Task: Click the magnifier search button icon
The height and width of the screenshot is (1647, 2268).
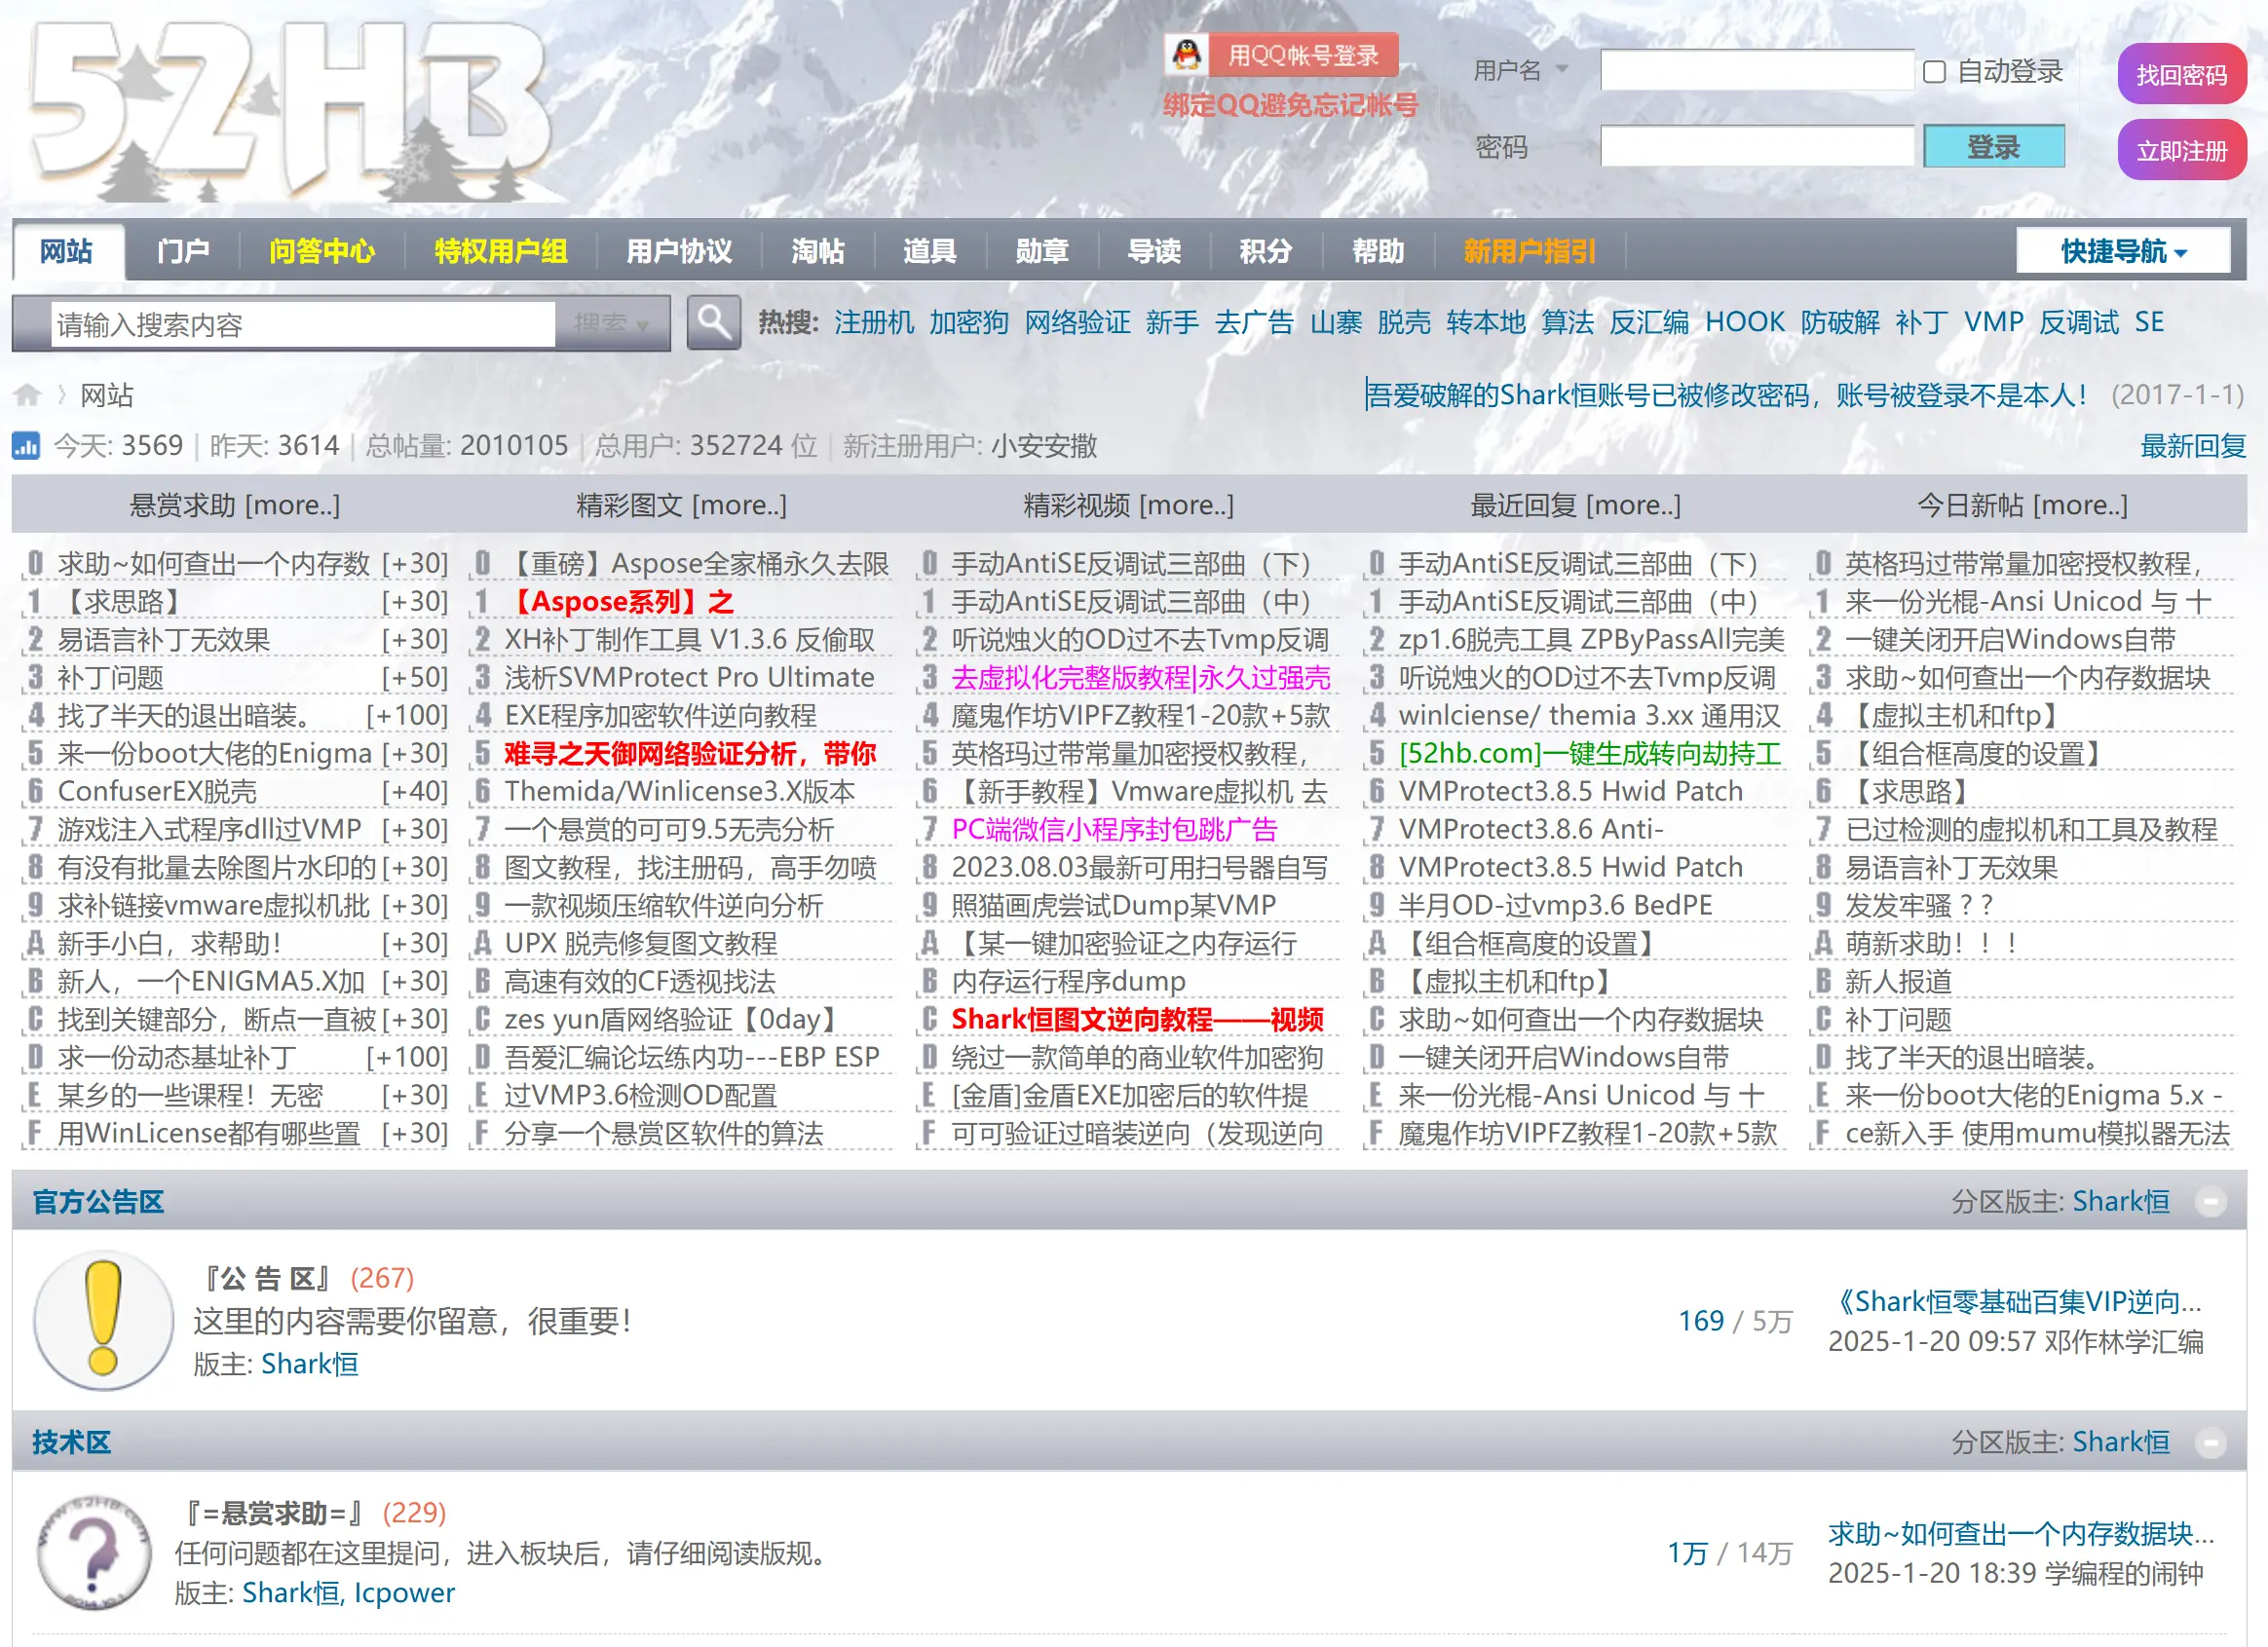Action: pyautogui.click(x=713, y=323)
